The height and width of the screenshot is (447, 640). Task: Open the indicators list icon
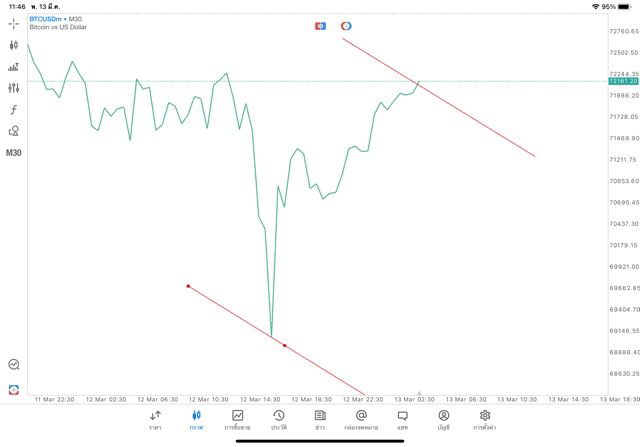[13, 67]
